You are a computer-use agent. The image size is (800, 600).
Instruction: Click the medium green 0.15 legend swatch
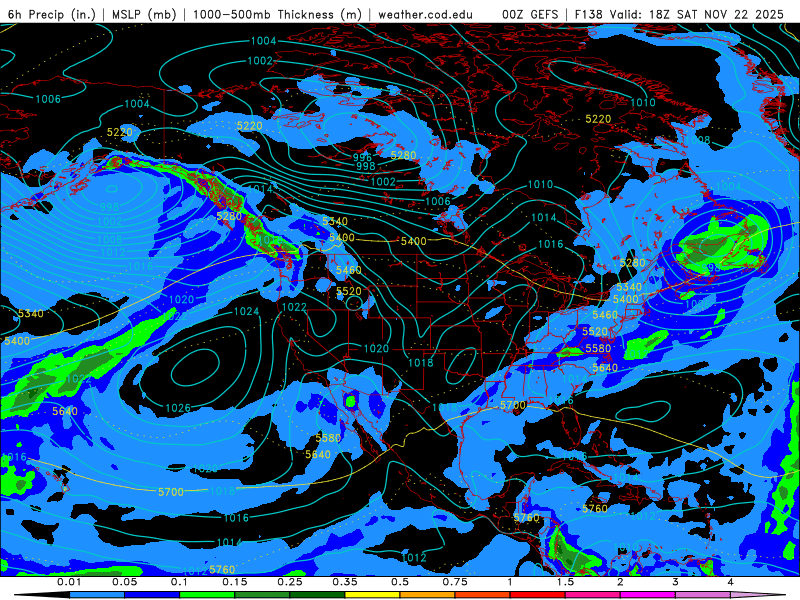[x=262, y=595]
